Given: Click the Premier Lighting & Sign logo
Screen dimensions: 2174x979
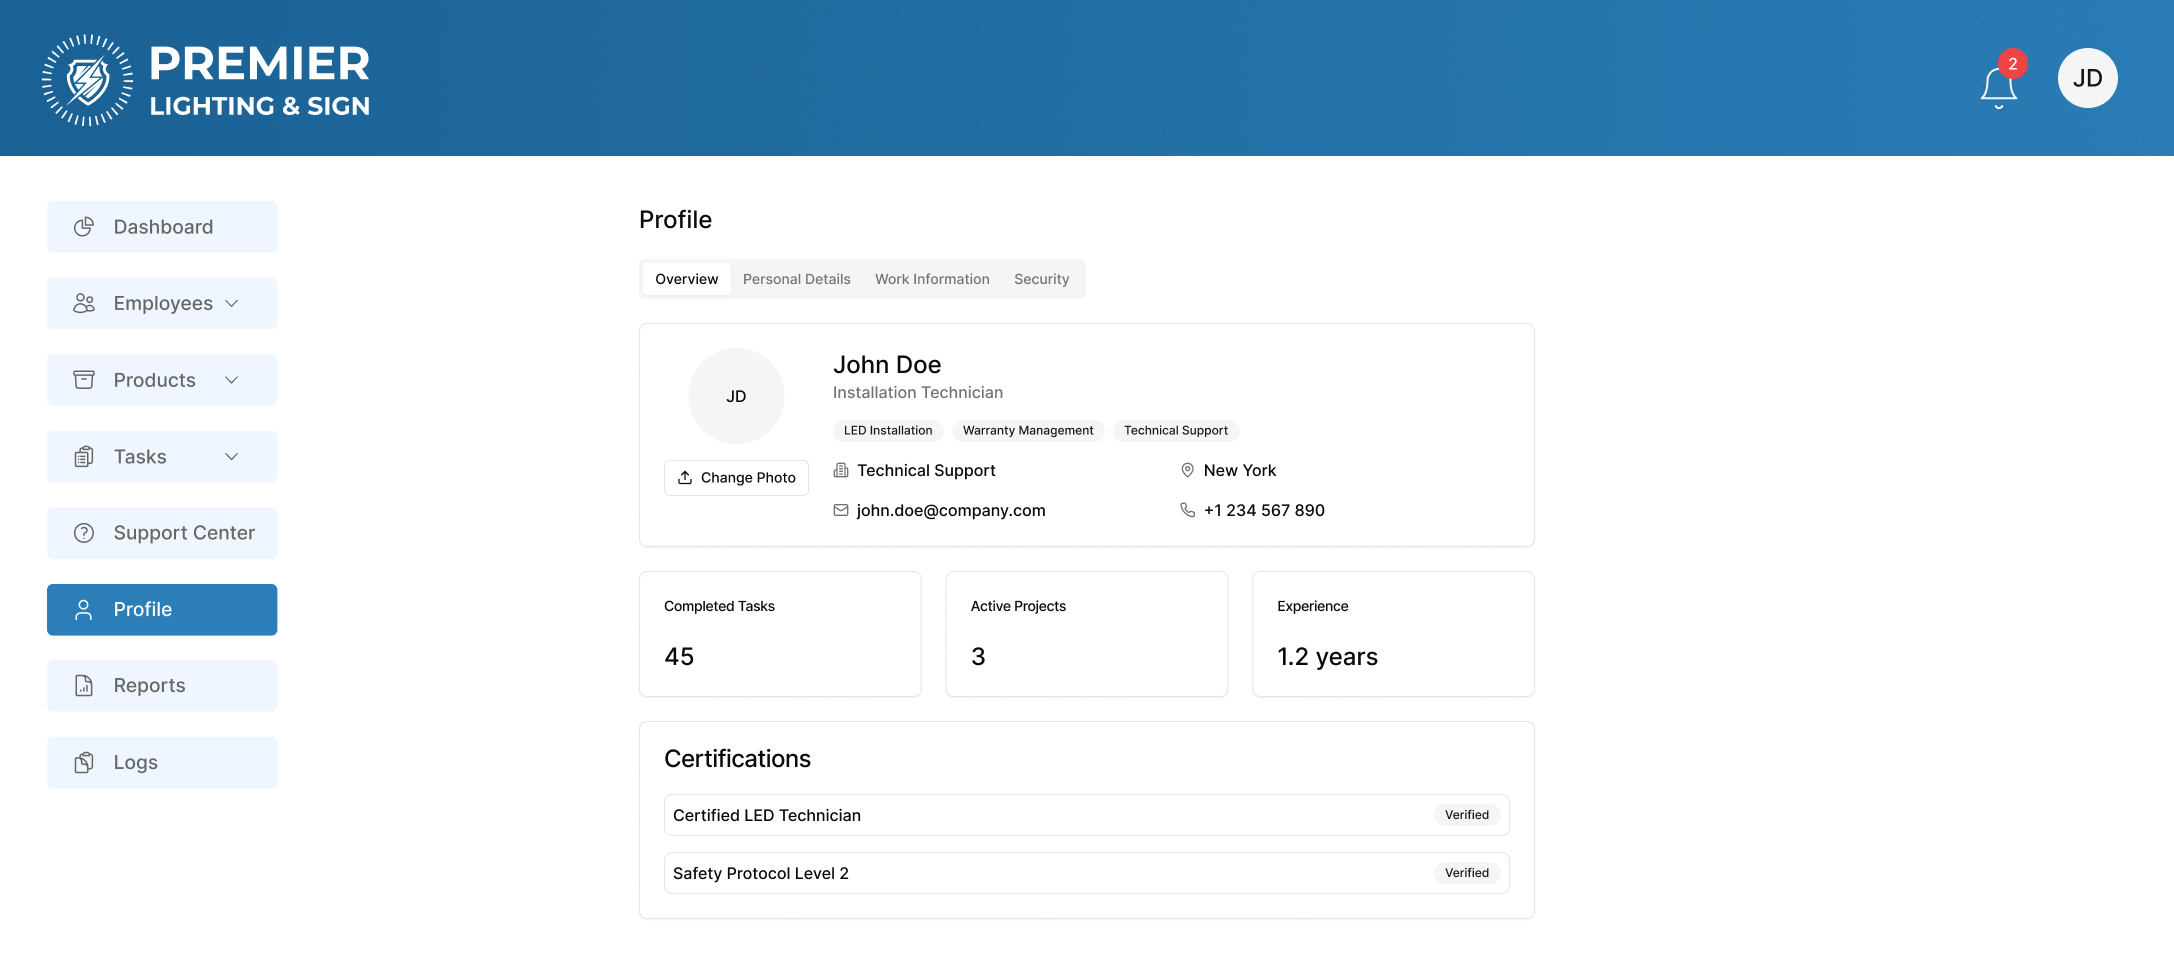Looking at the screenshot, I should [x=206, y=80].
